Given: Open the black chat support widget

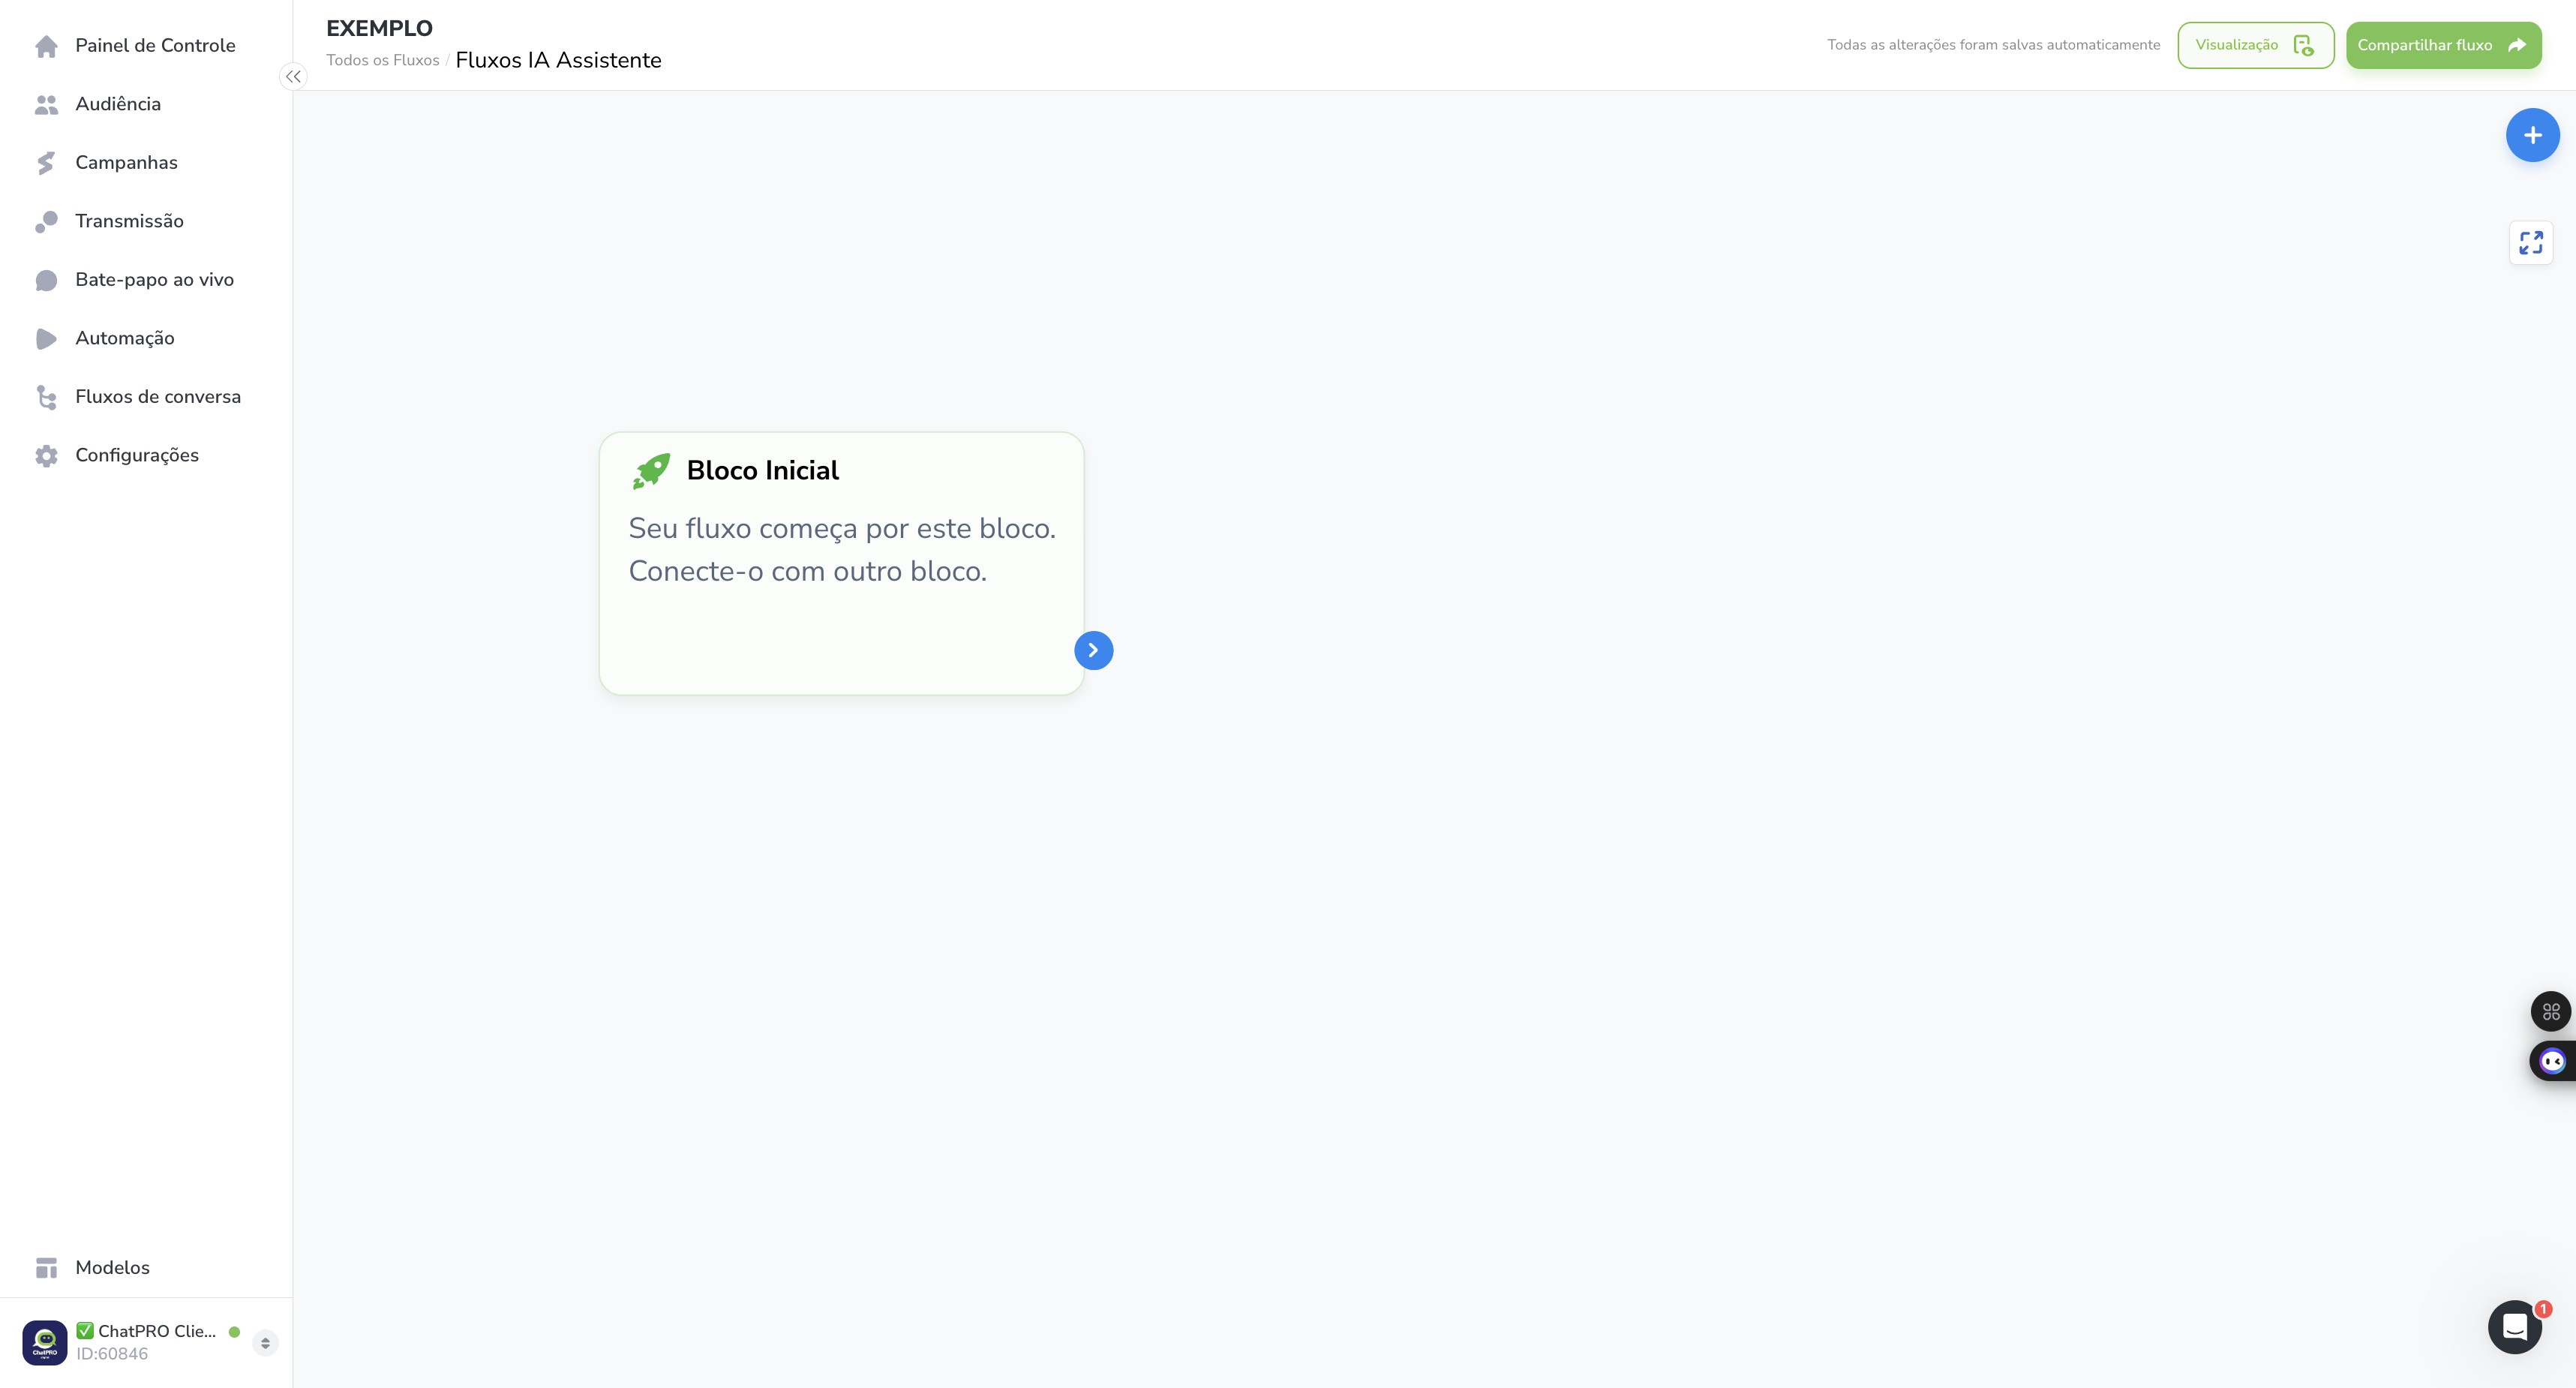Looking at the screenshot, I should pyautogui.click(x=2515, y=1327).
